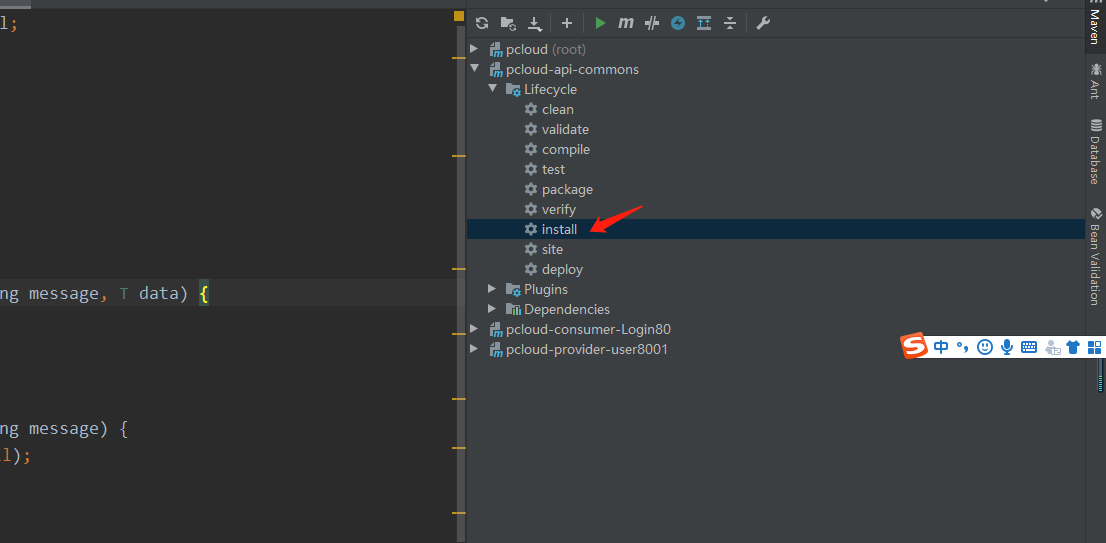This screenshot has height=543, width=1106.
Task: Open Maven Settings wrench icon
Action: click(762, 23)
